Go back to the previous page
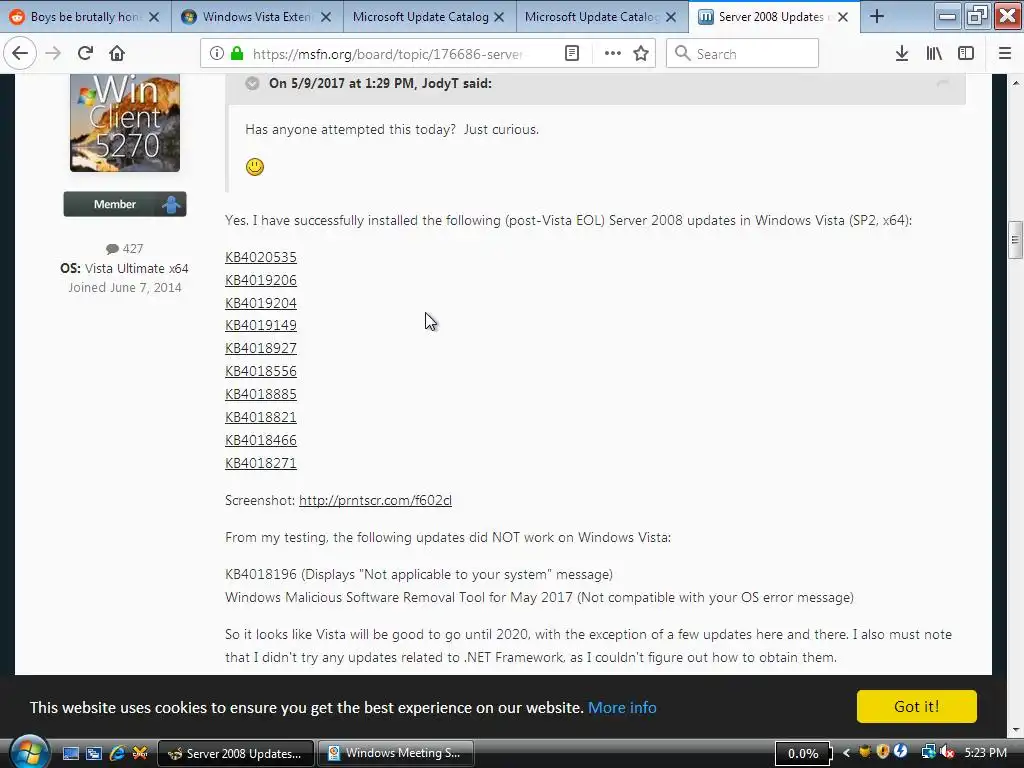Image resolution: width=1024 pixels, height=768 pixels. coord(20,54)
